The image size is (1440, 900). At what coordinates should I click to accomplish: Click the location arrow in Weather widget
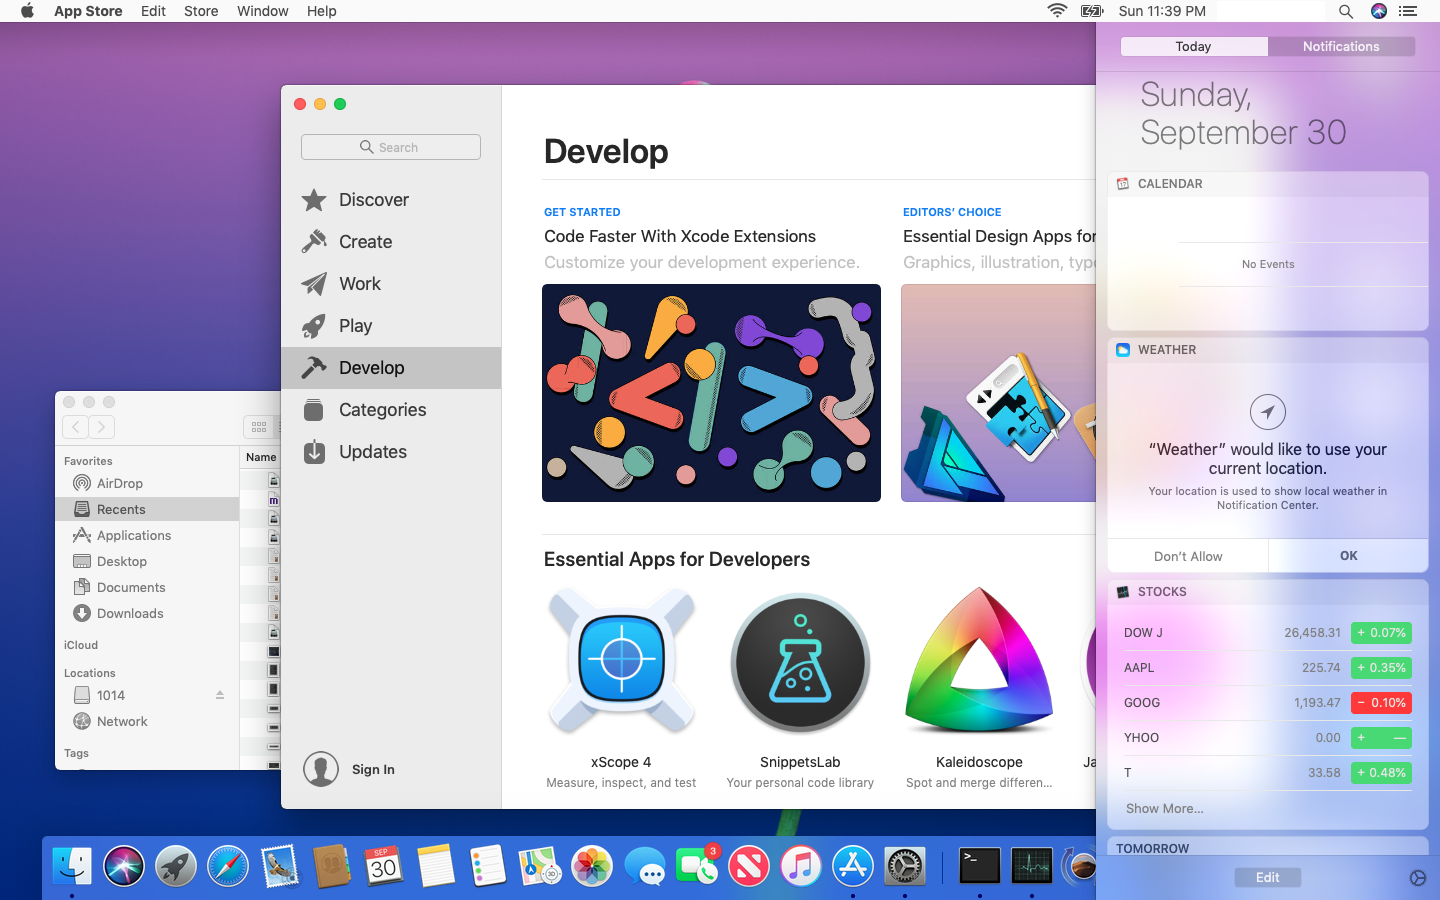click(1268, 412)
